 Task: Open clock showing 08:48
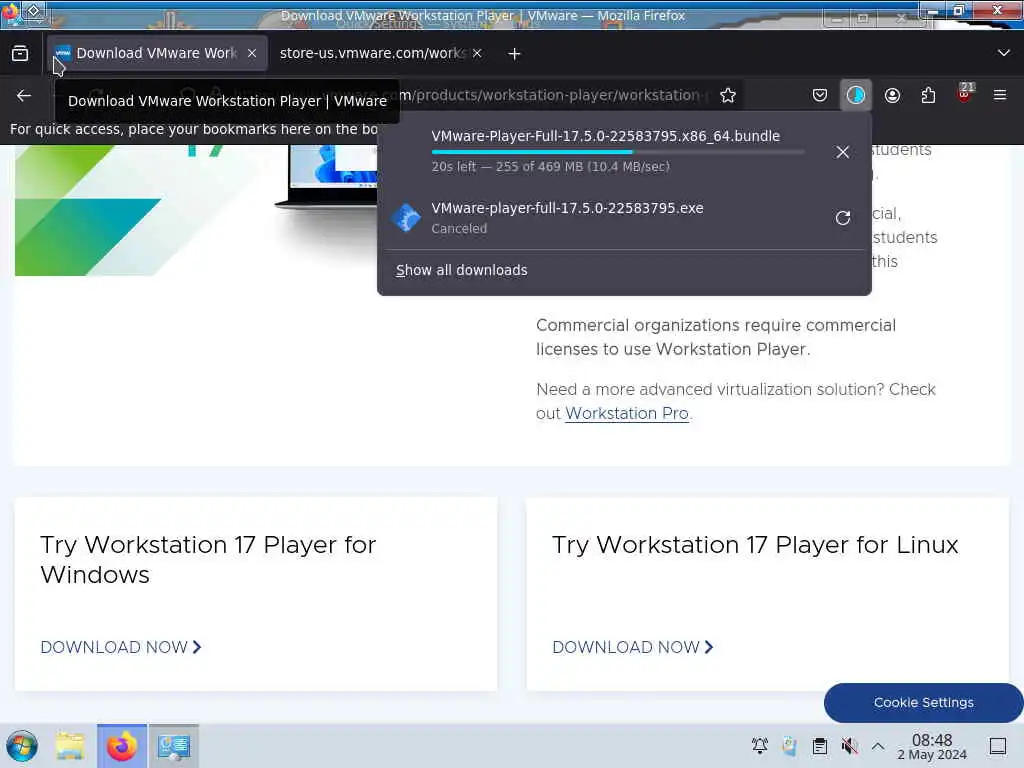932,746
